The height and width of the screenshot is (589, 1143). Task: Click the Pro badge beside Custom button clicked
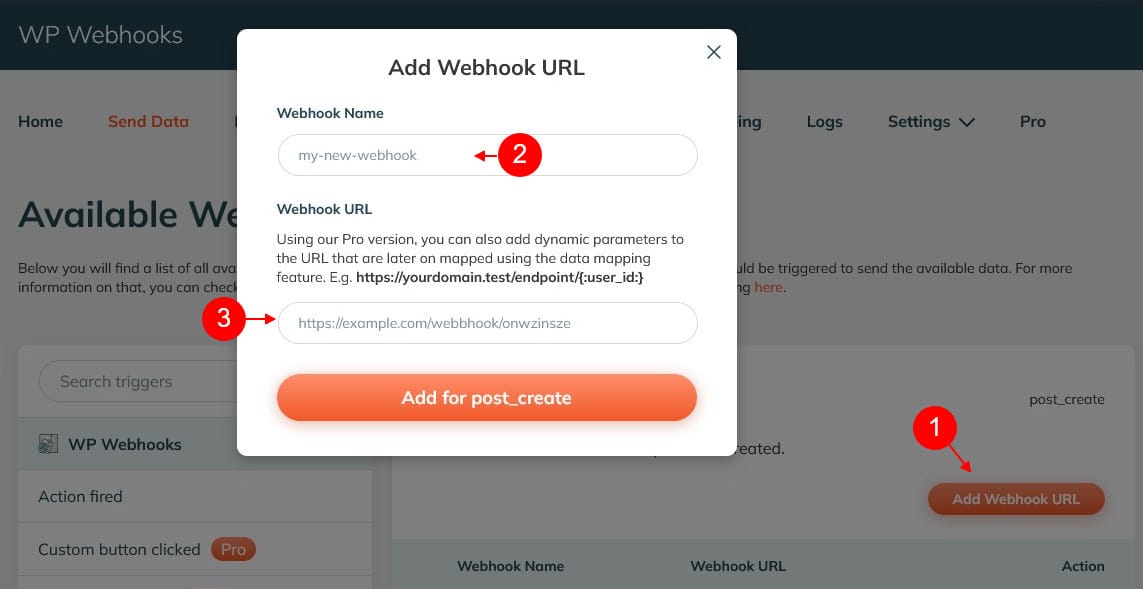click(x=233, y=550)
